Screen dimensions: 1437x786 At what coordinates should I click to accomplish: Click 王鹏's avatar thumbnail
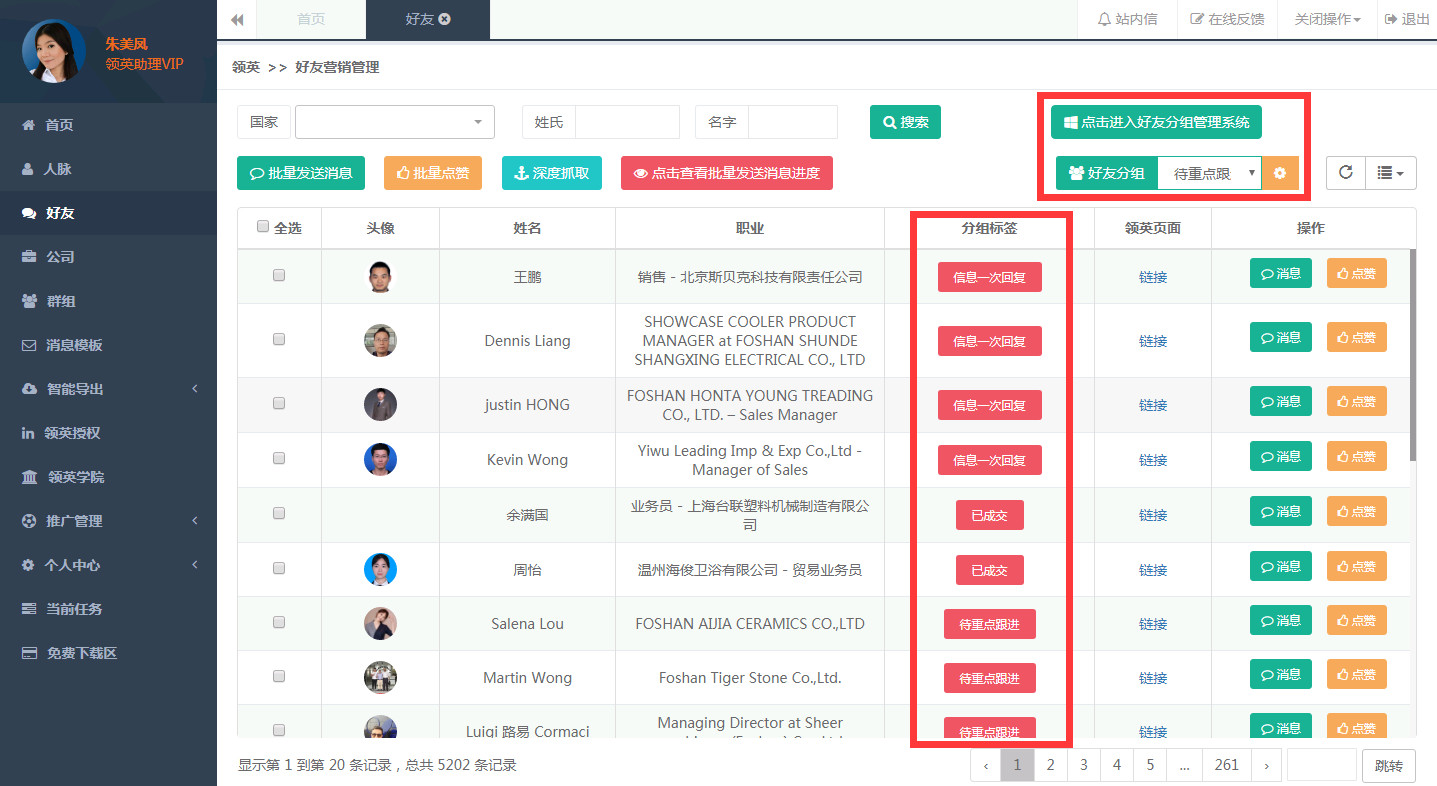coord(379,277)
